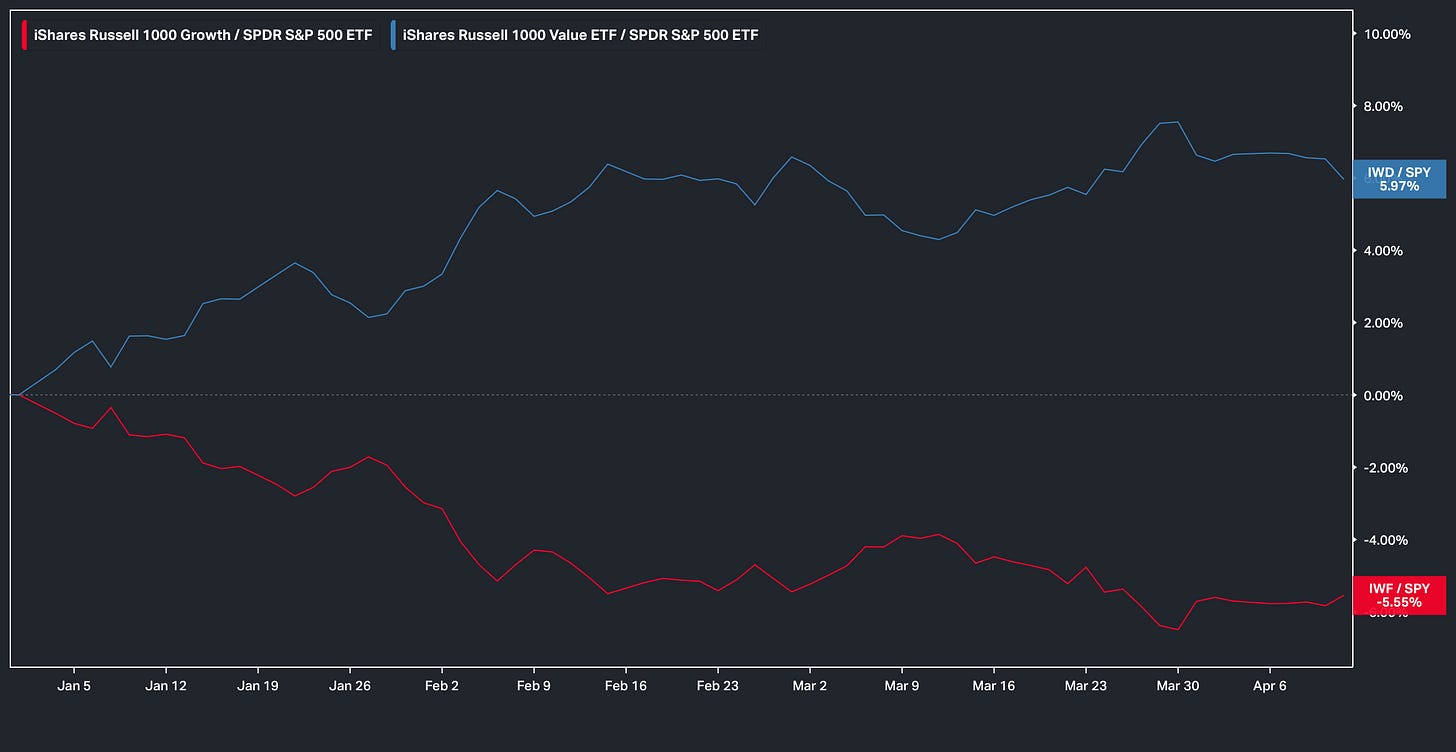Click the Mar 9 date label

pos(902,686)
